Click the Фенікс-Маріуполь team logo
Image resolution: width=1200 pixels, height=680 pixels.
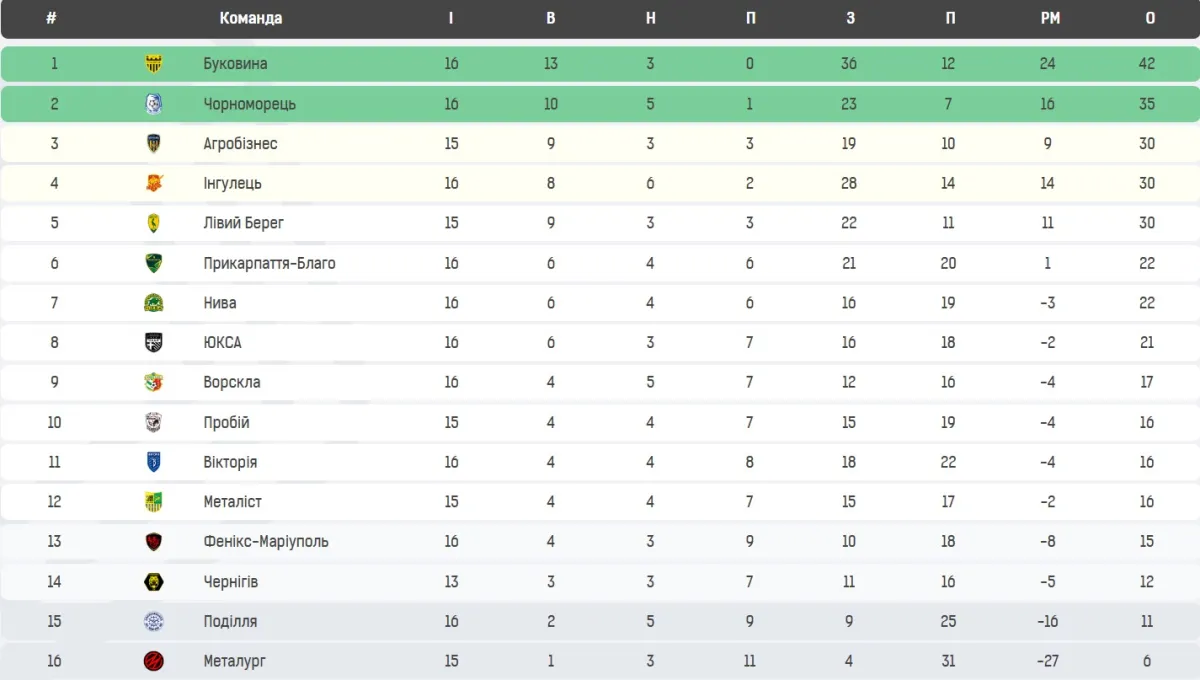point(154,541)
